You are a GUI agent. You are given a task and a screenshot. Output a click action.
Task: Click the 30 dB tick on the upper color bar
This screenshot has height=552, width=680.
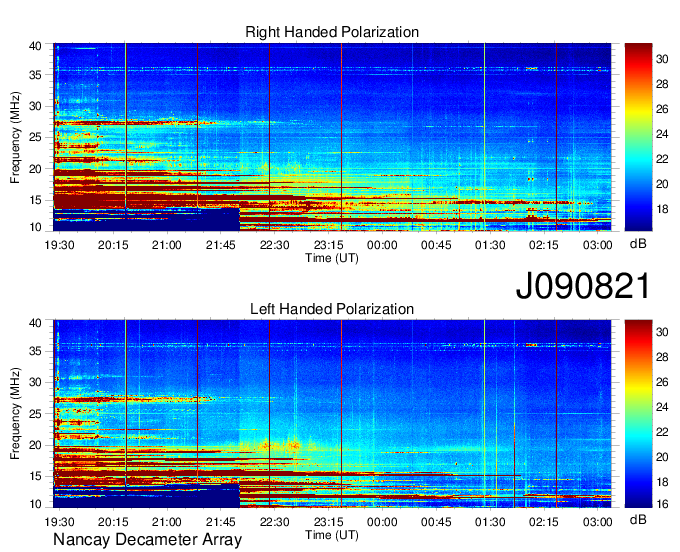pyautogui.click(x=662, y=59)
